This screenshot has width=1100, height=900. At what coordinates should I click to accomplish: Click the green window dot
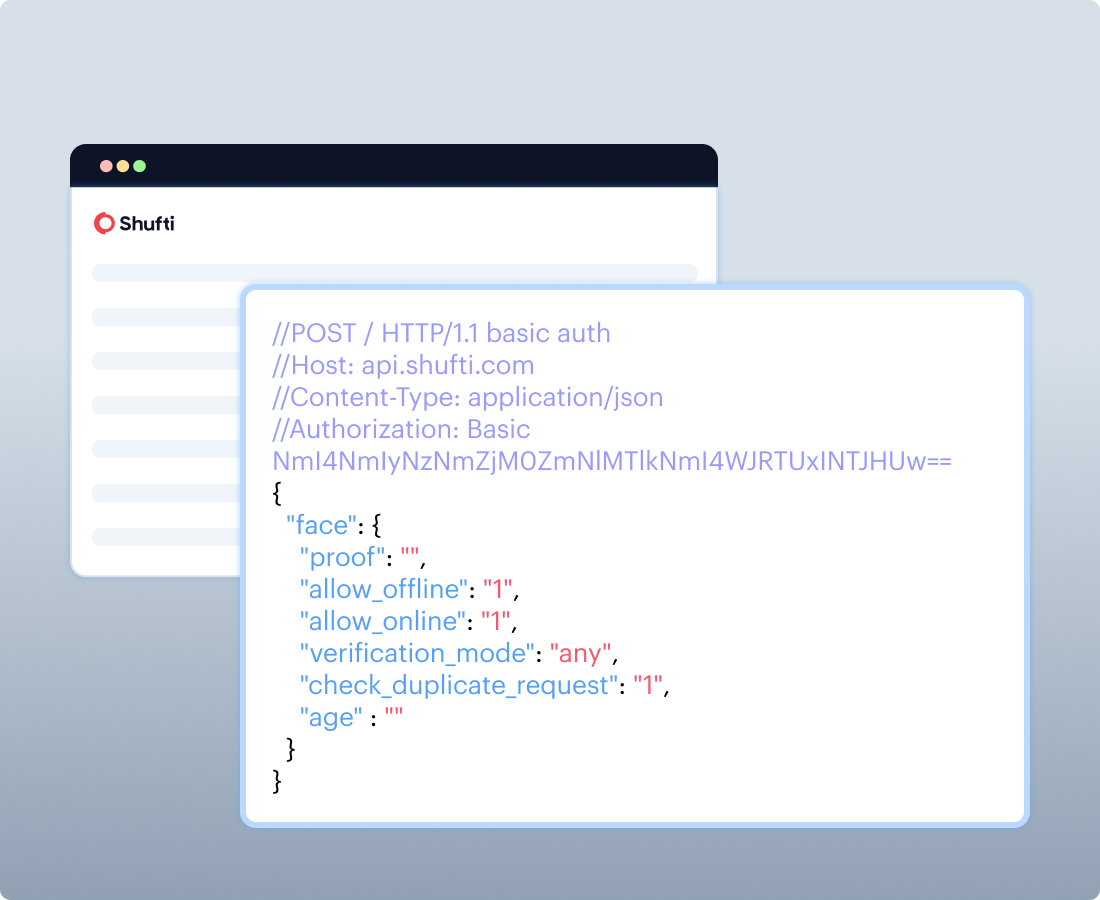[139, 166]
